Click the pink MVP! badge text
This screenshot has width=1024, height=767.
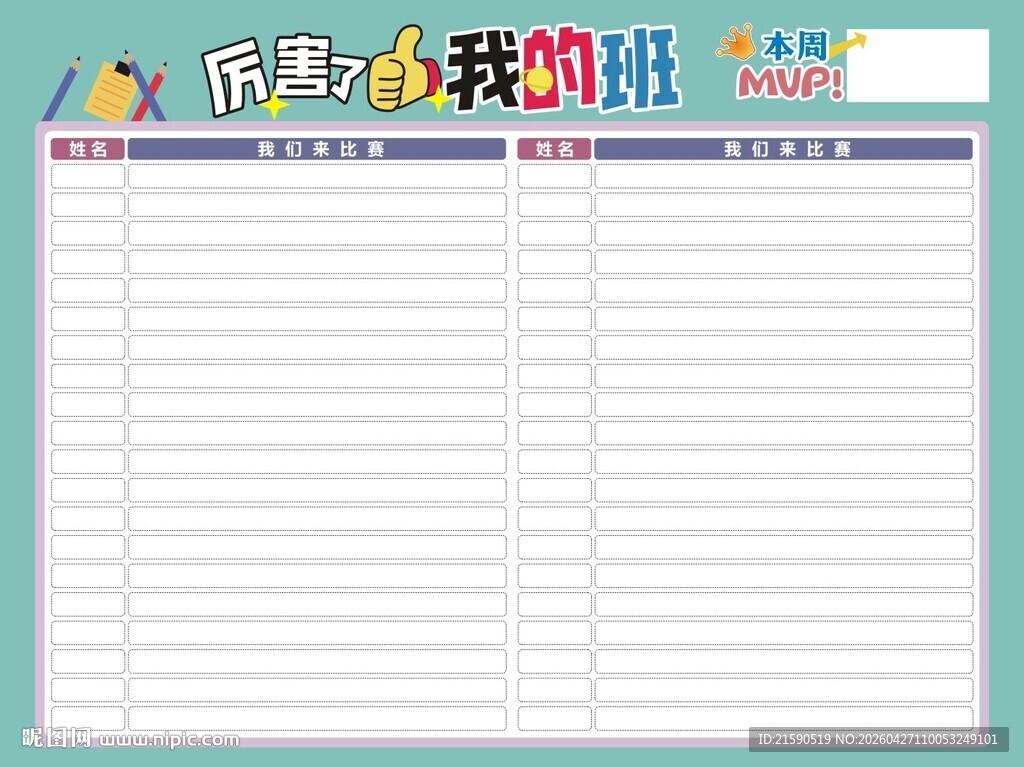tap(790, 82)
